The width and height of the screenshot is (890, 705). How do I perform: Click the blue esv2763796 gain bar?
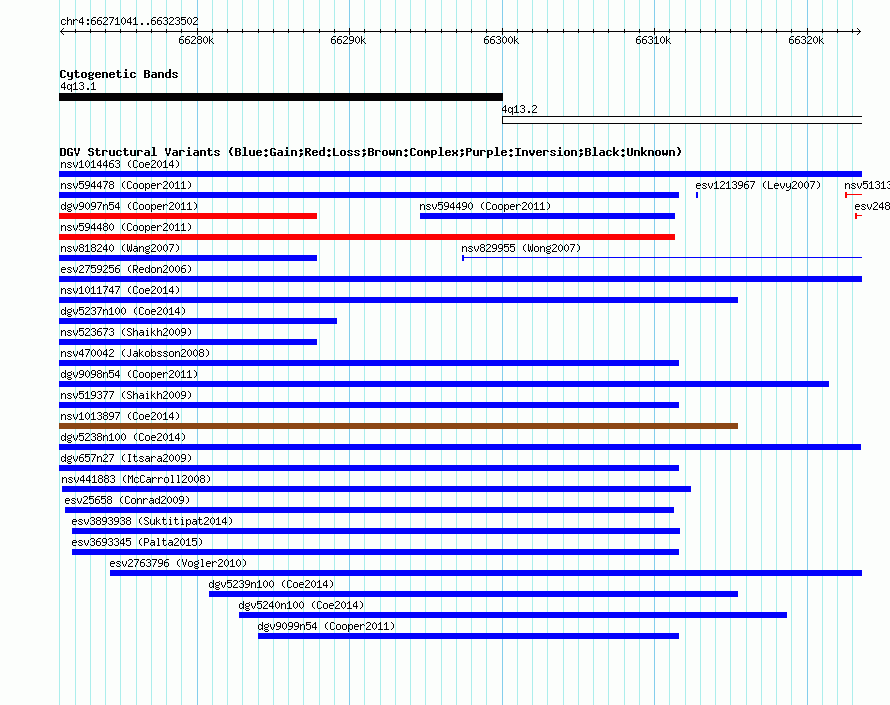[486, 573]
